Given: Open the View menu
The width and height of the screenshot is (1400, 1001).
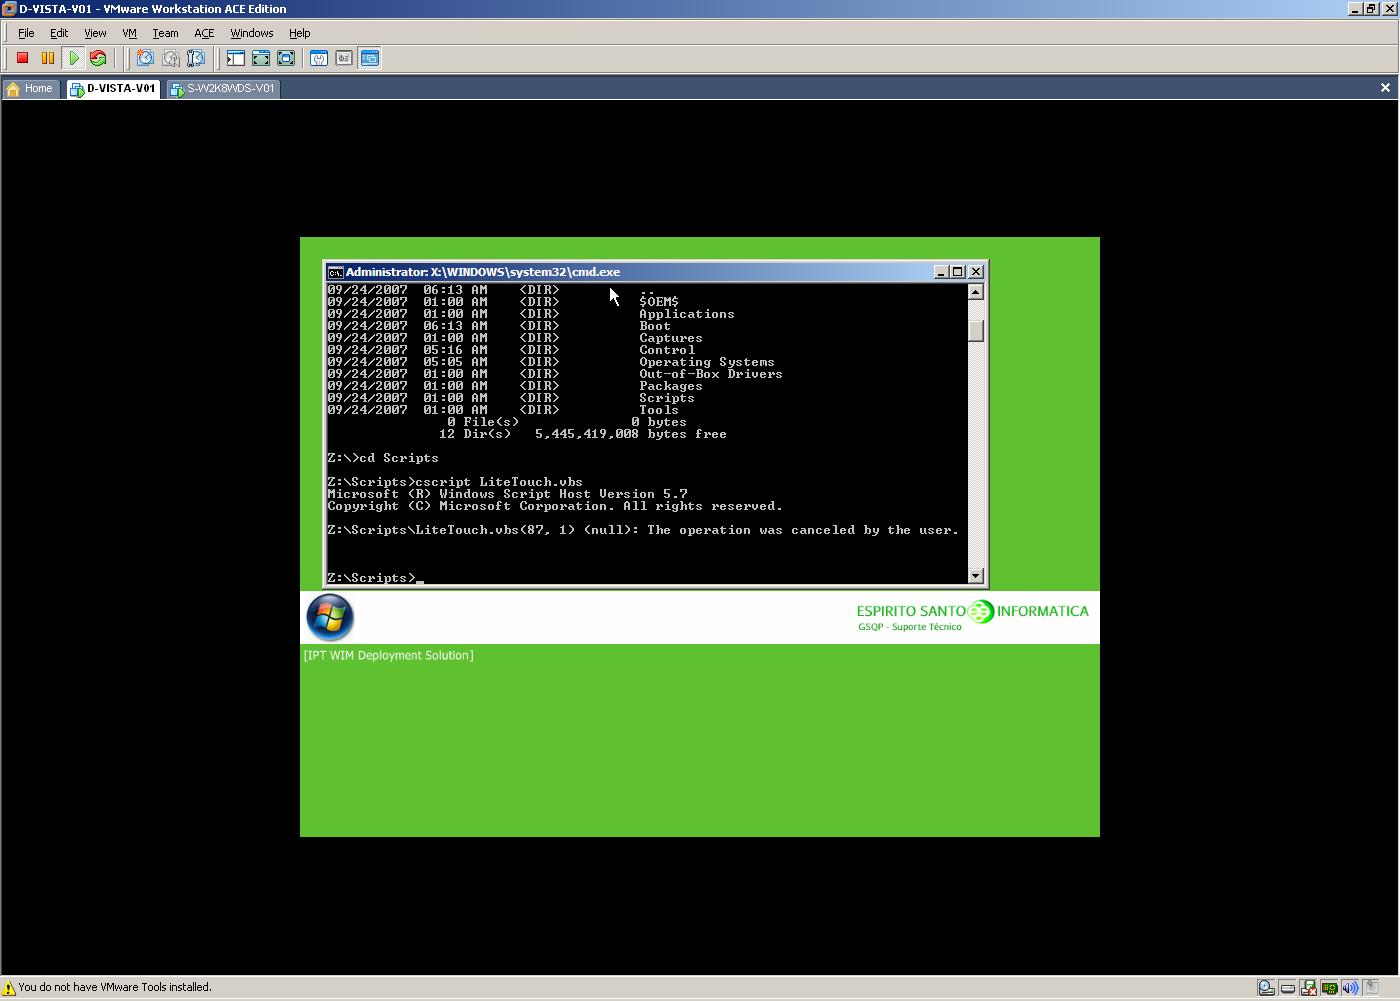Looking at the screenshot, I should (x=95, y=33).
